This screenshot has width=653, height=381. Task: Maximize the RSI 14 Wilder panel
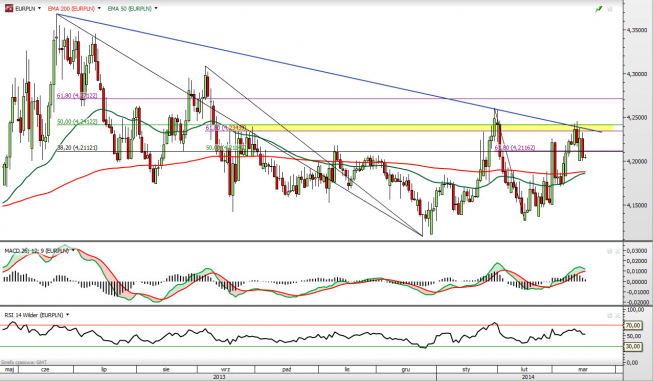click(x=609, y=315)
